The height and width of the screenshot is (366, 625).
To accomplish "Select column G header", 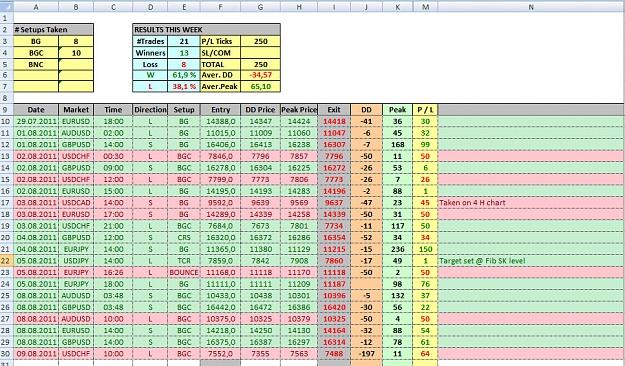I will [x=260, y=7].
